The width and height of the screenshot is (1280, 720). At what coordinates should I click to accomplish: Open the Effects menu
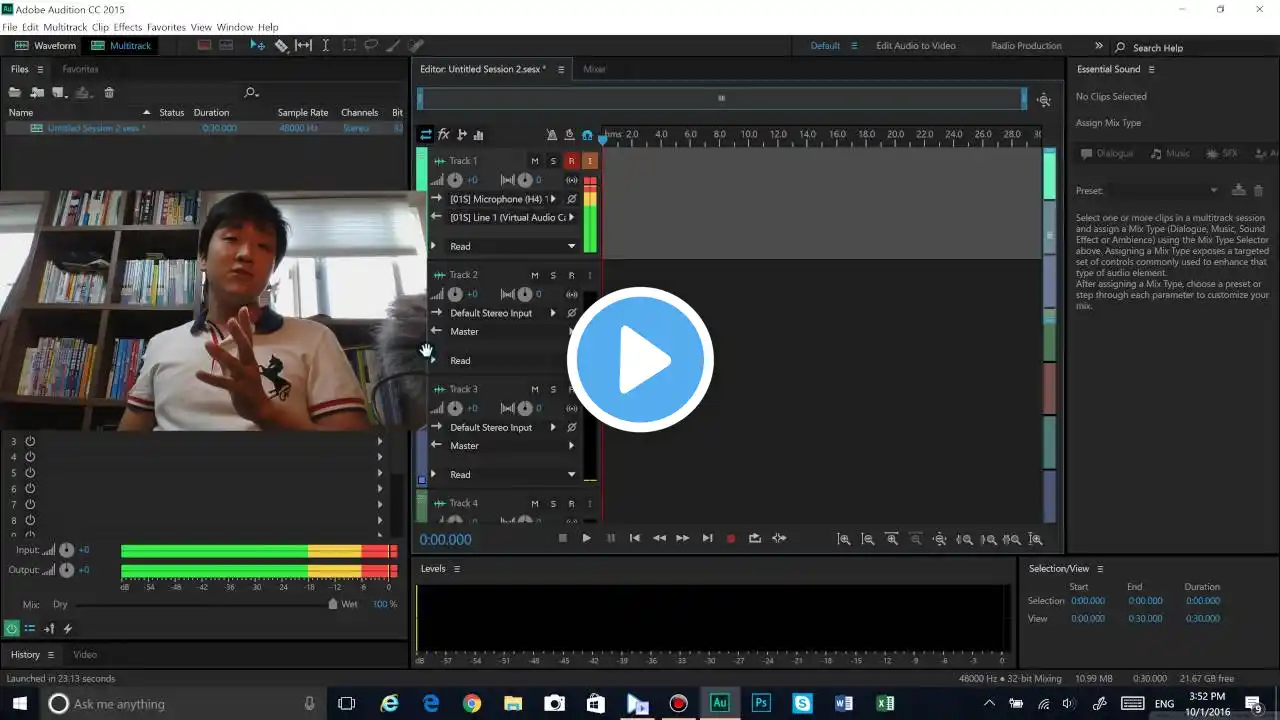(128, 27)
